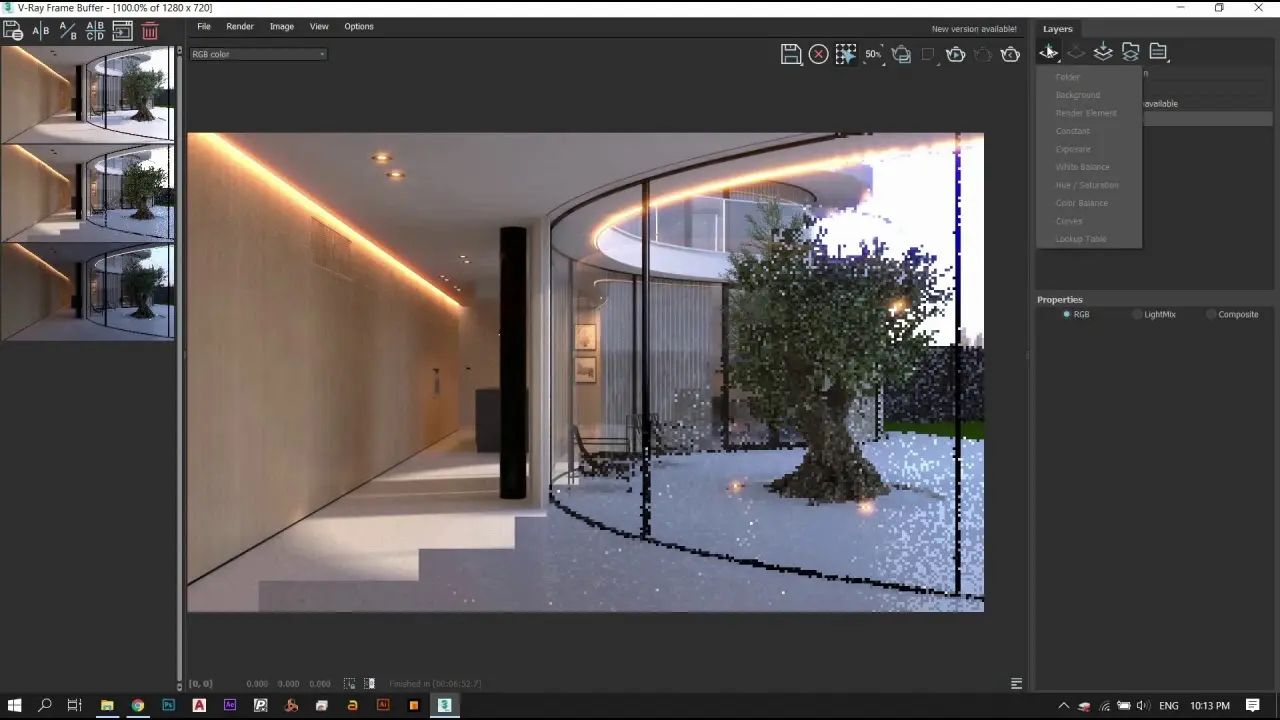
Task: Open the Windows Start menu
Action: [14, 706]
